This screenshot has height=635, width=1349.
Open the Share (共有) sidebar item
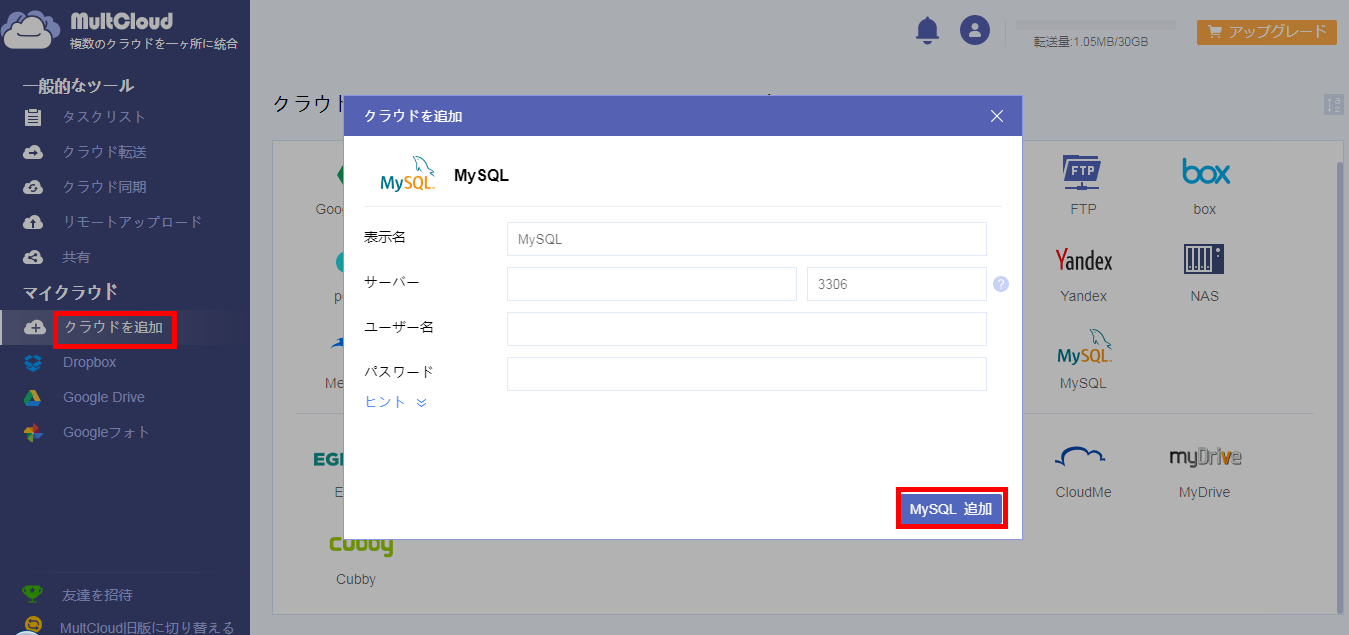[76, 257]
